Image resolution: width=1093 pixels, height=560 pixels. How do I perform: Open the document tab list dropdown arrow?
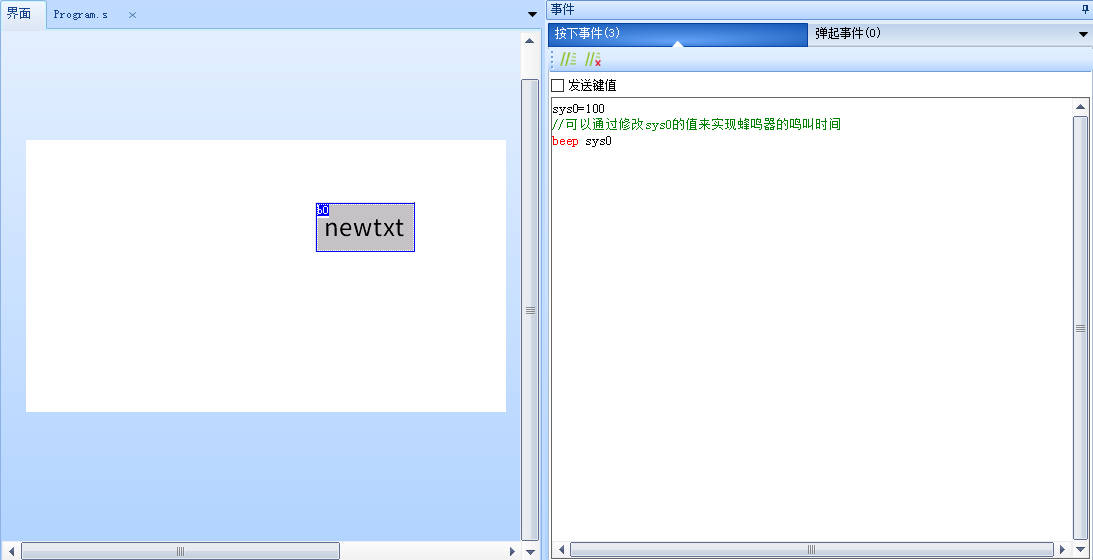[532, 15]
